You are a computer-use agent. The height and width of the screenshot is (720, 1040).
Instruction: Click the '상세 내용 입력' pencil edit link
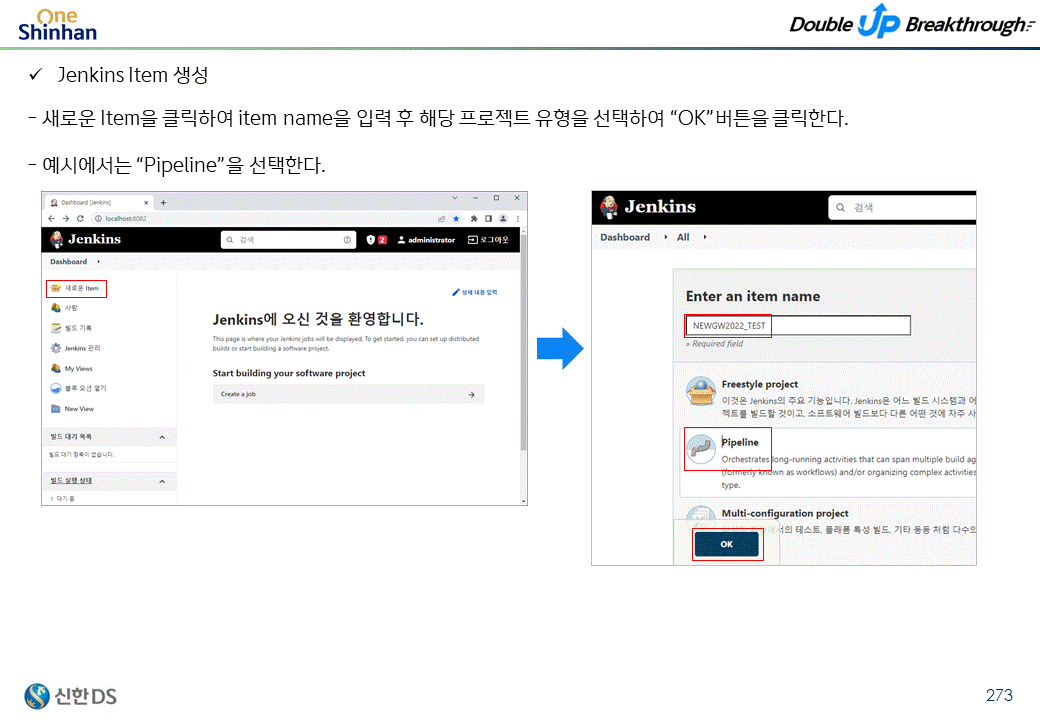pos(475,292)
